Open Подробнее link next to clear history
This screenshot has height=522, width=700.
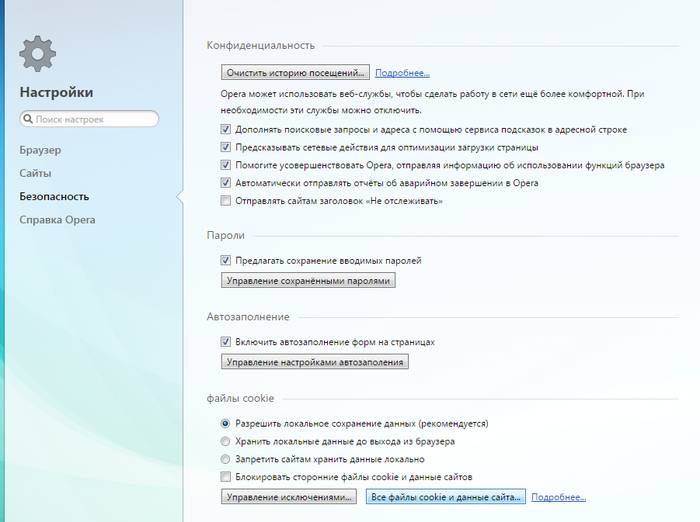click(402, 73)
